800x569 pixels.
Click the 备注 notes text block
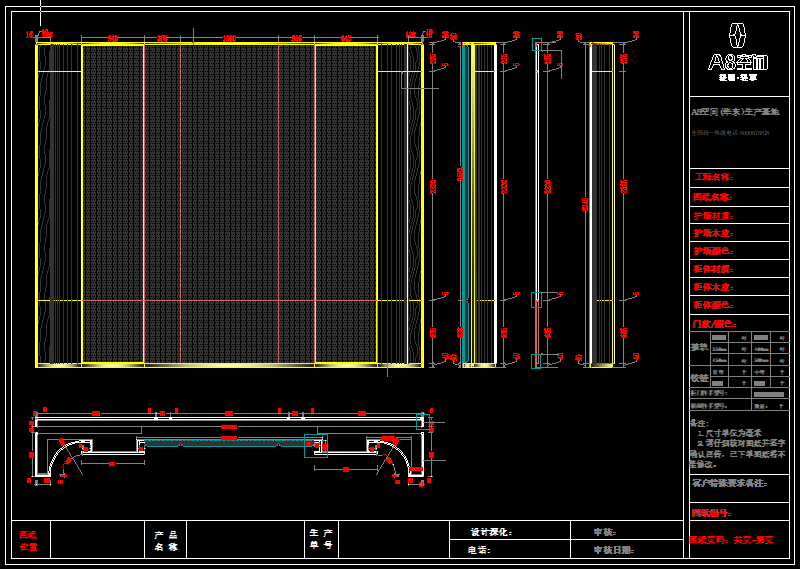(x=738, y=443)
